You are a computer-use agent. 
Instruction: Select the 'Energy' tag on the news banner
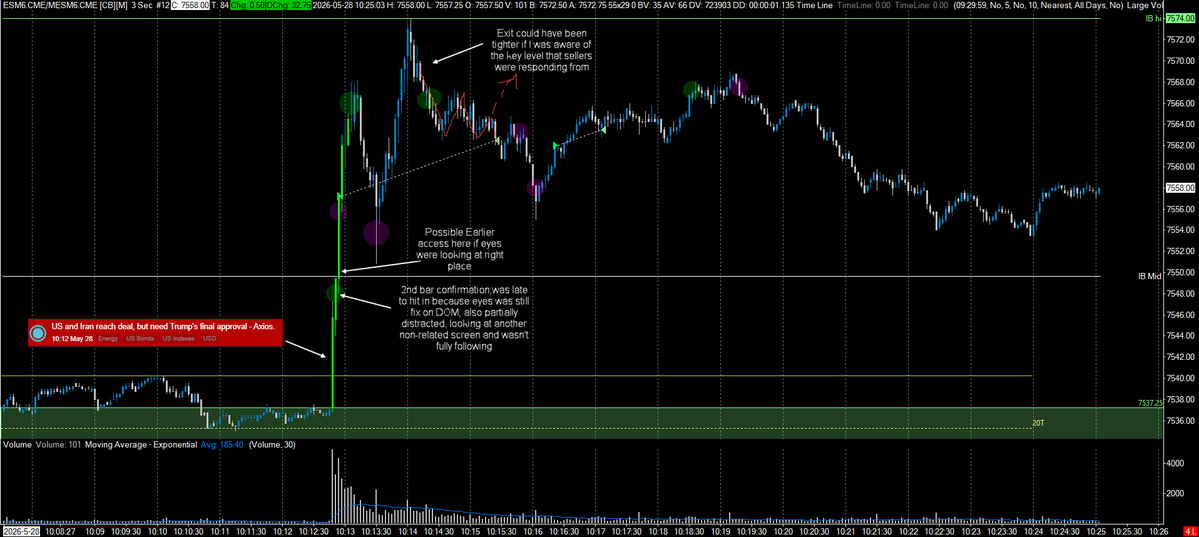(x=108, y=338)
